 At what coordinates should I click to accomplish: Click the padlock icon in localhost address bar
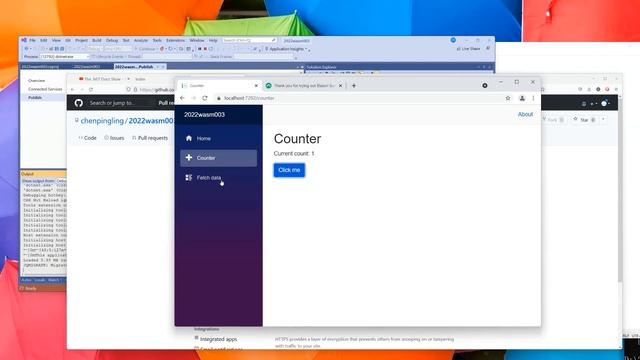pyautogui.click(x=219, y=98)
